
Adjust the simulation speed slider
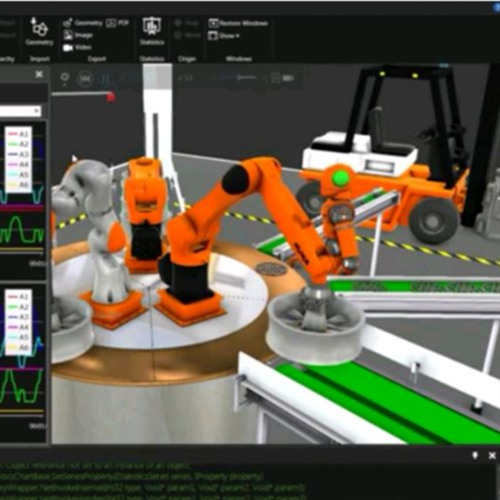[247, 78]
